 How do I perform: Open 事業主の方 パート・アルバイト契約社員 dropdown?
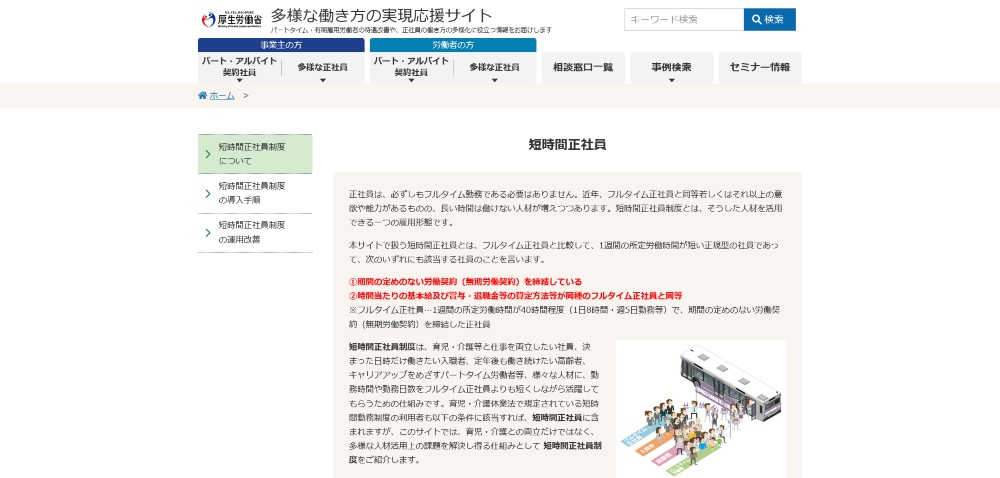tap(240, 68)
